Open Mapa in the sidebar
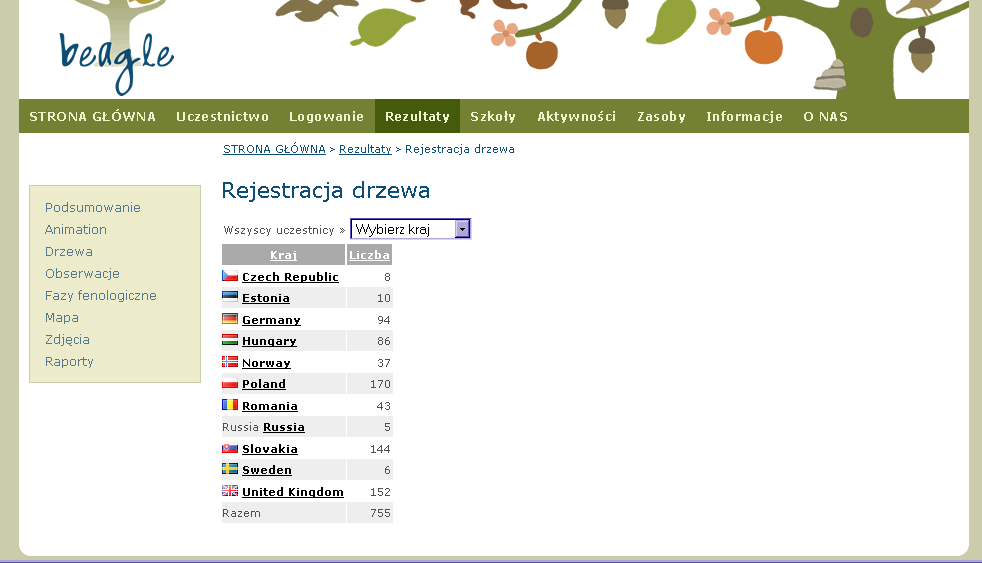Viewport: 982px width, 563px height. click(x=62, y=318)
